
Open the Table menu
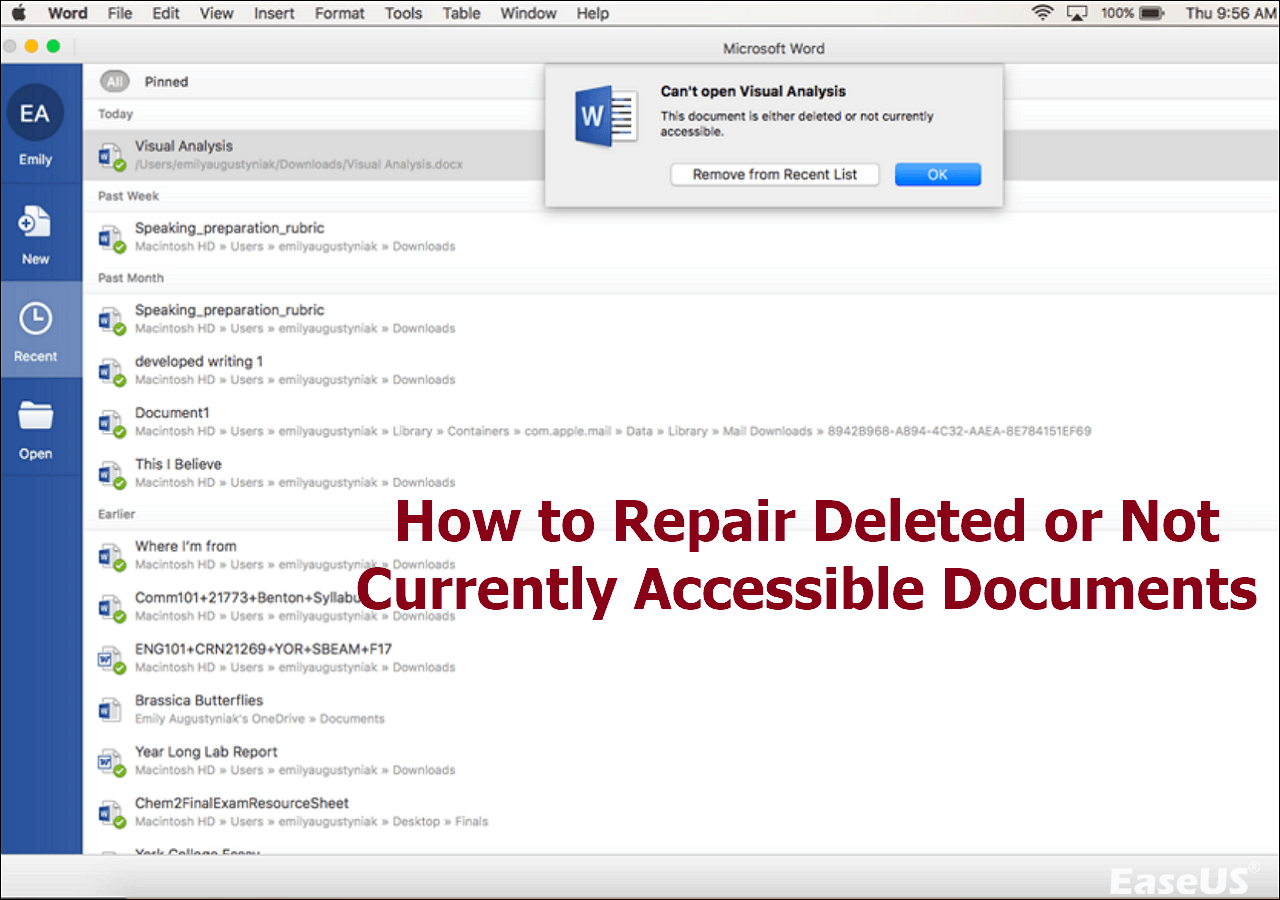click(x=461, y=13)
